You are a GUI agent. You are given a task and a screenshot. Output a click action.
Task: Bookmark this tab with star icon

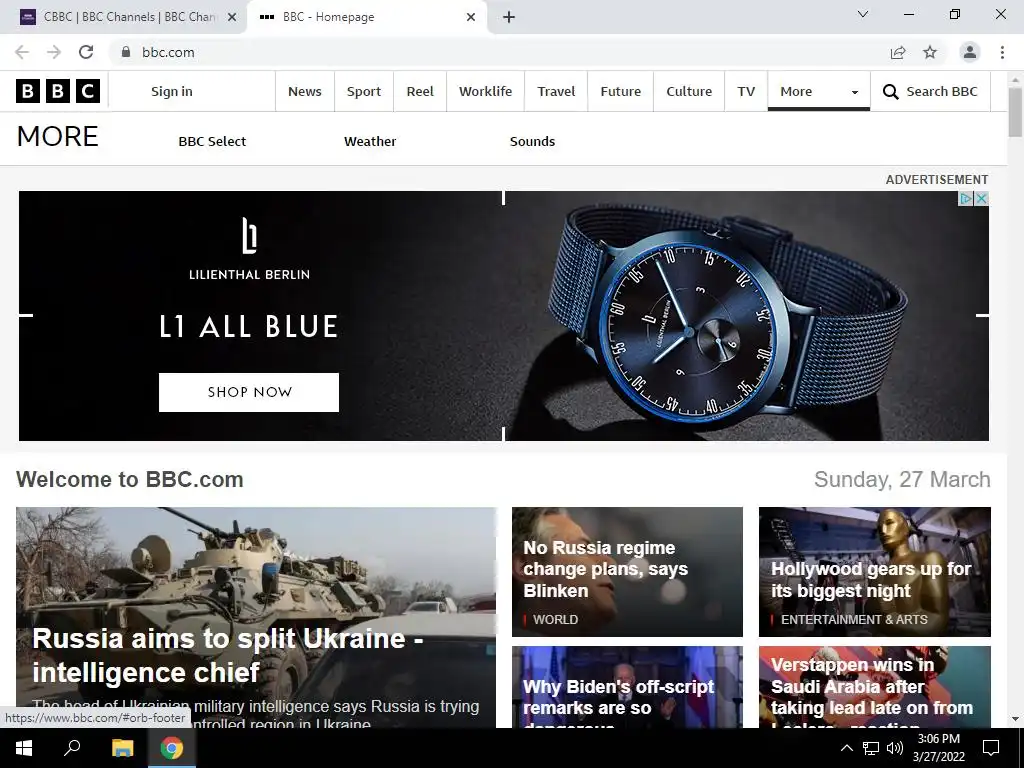pyautogui.click(x=930, y=52)
